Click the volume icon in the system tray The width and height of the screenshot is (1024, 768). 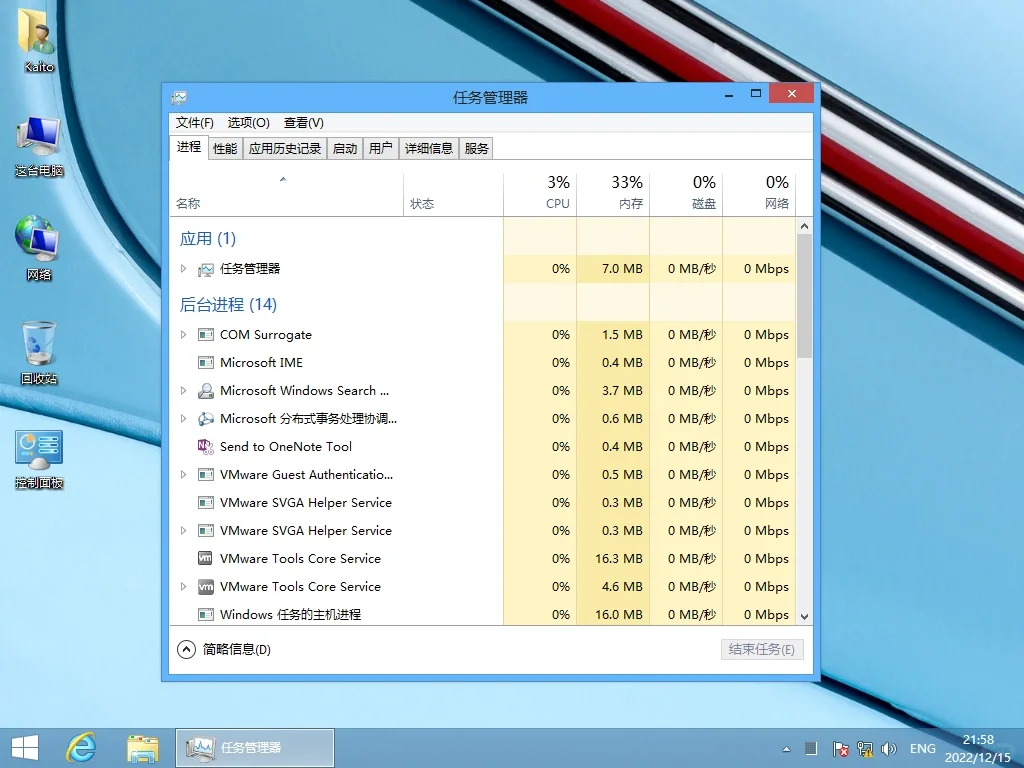point(889,748)
